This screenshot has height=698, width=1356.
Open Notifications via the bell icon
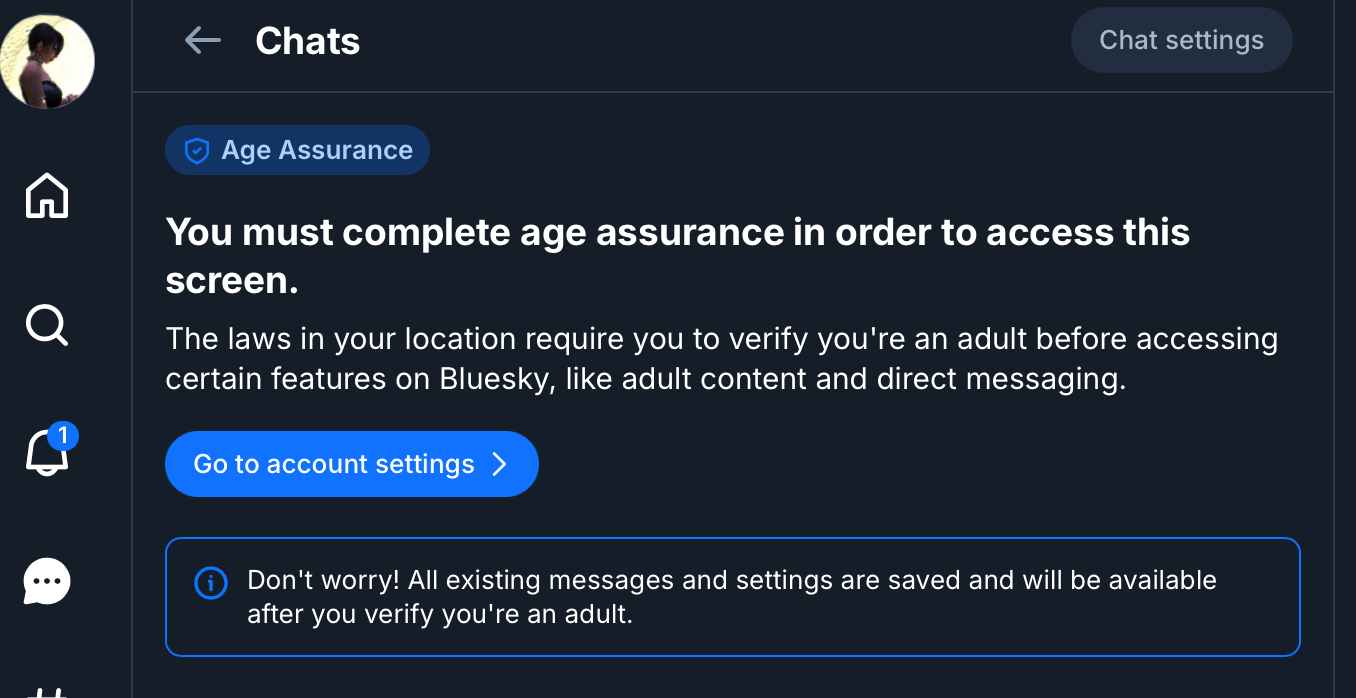coord(45,455)
